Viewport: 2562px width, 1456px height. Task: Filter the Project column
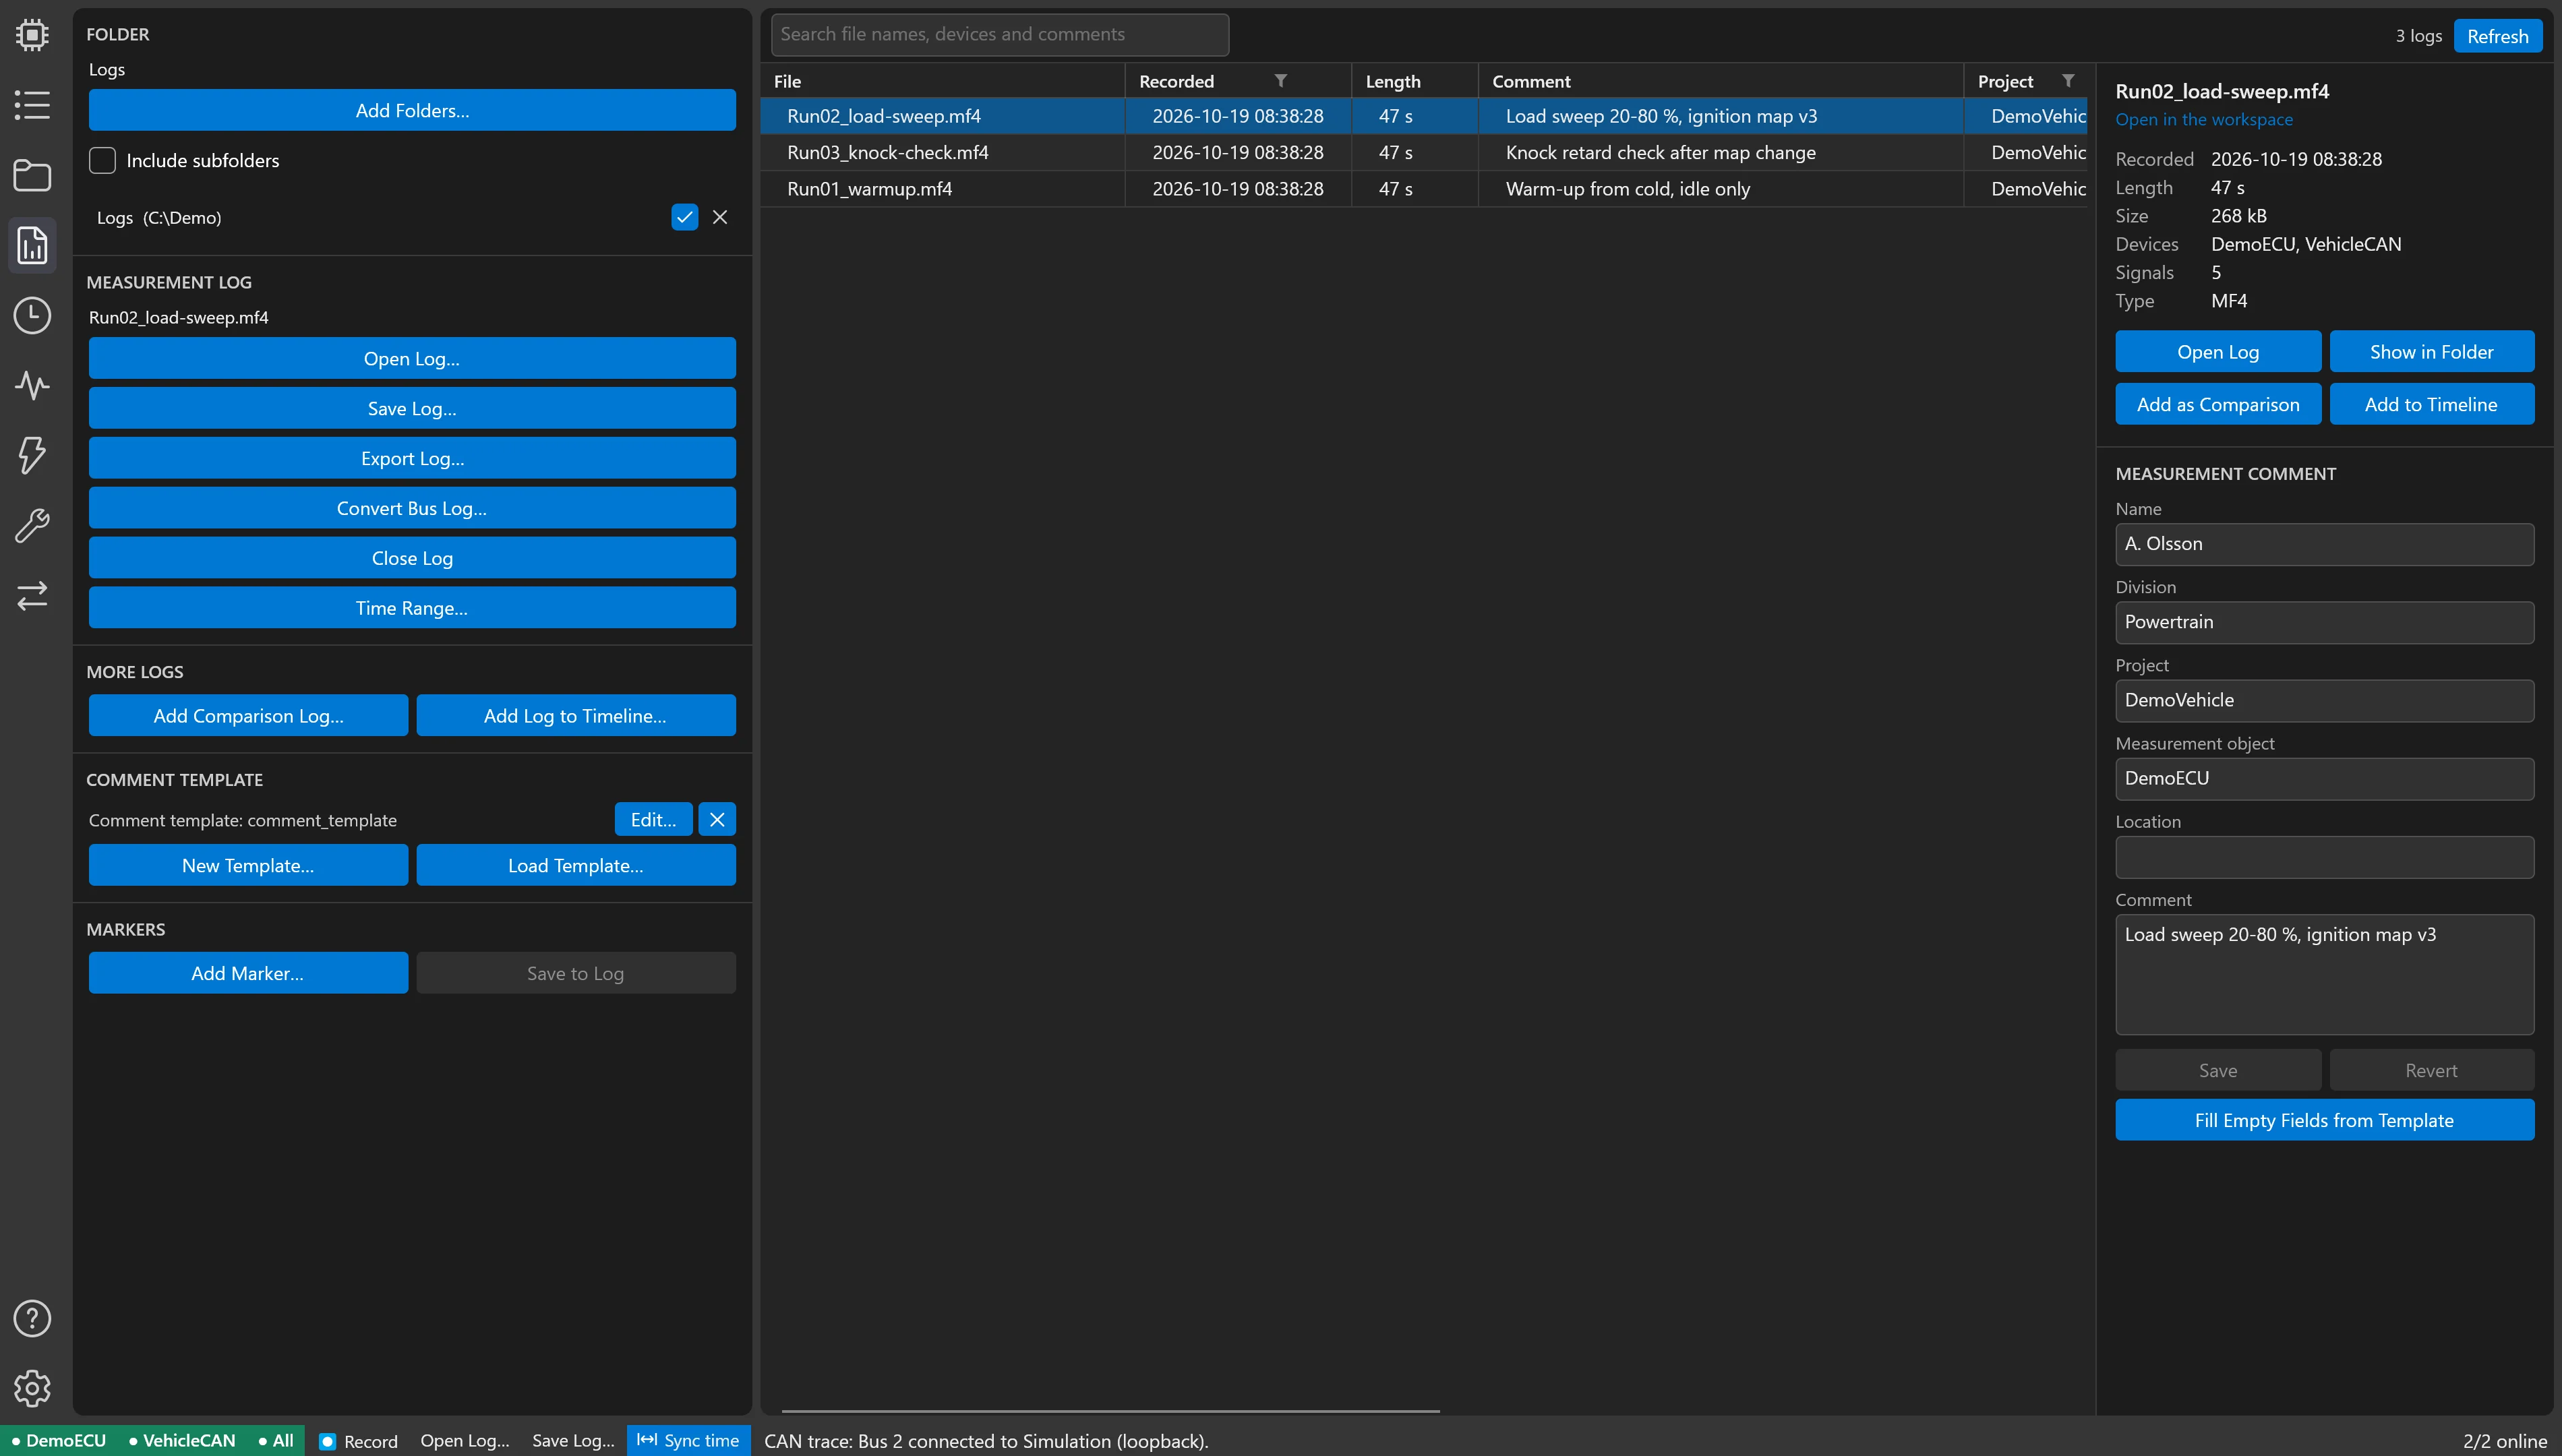(2068, 81)
